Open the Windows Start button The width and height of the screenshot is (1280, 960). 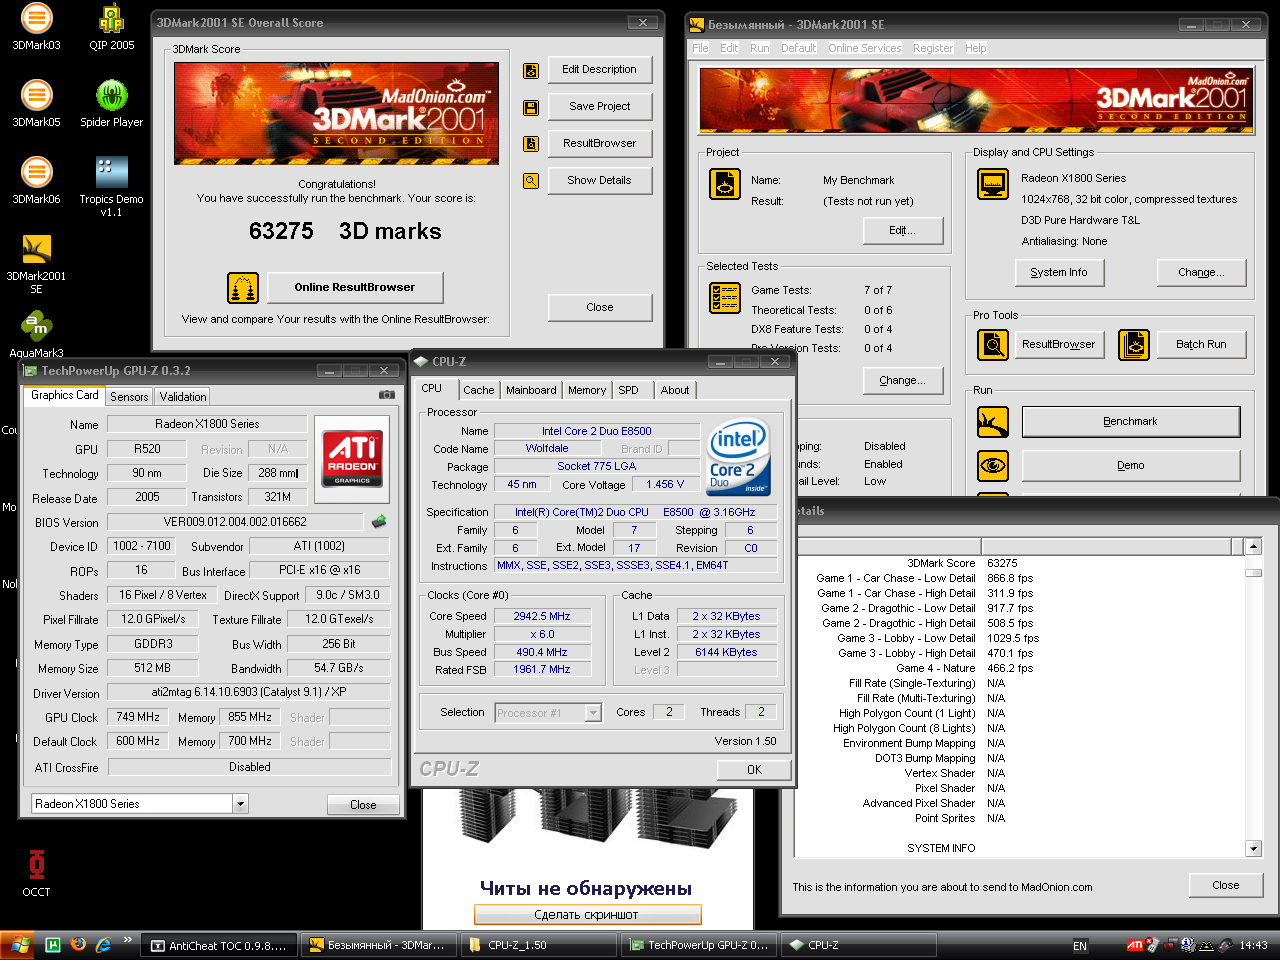point(17,945)
